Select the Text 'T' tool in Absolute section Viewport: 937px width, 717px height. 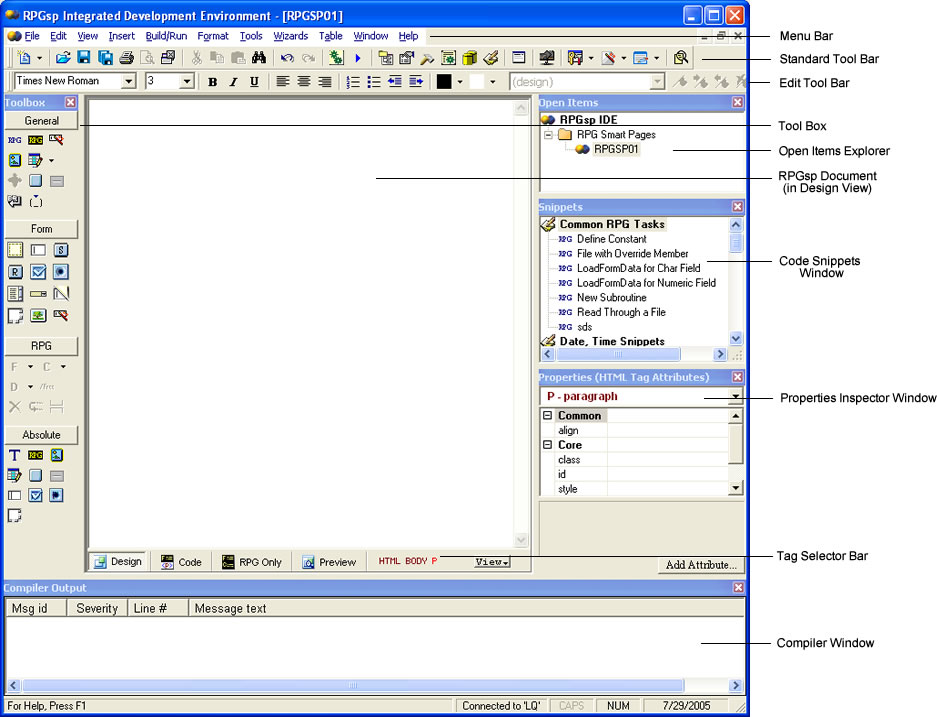click(x=14, y=455)
